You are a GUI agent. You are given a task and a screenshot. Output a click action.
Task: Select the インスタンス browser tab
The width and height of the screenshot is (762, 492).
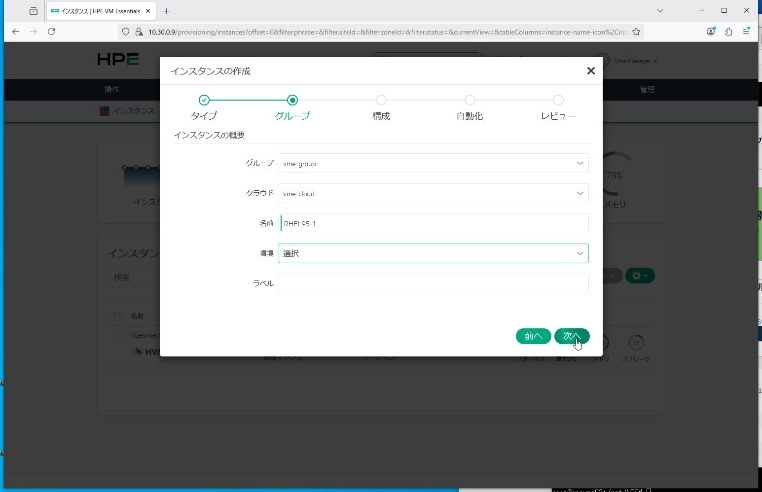[x=100, y=10]
